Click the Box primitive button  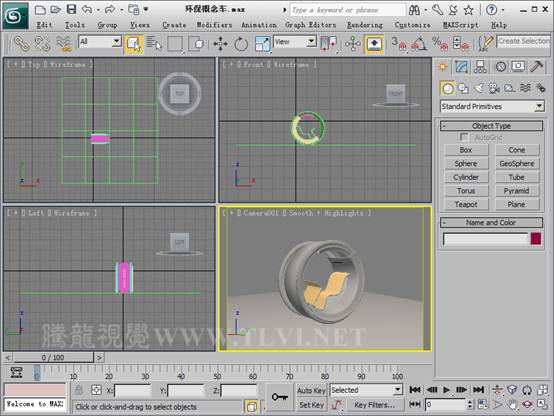pos(466,150)
